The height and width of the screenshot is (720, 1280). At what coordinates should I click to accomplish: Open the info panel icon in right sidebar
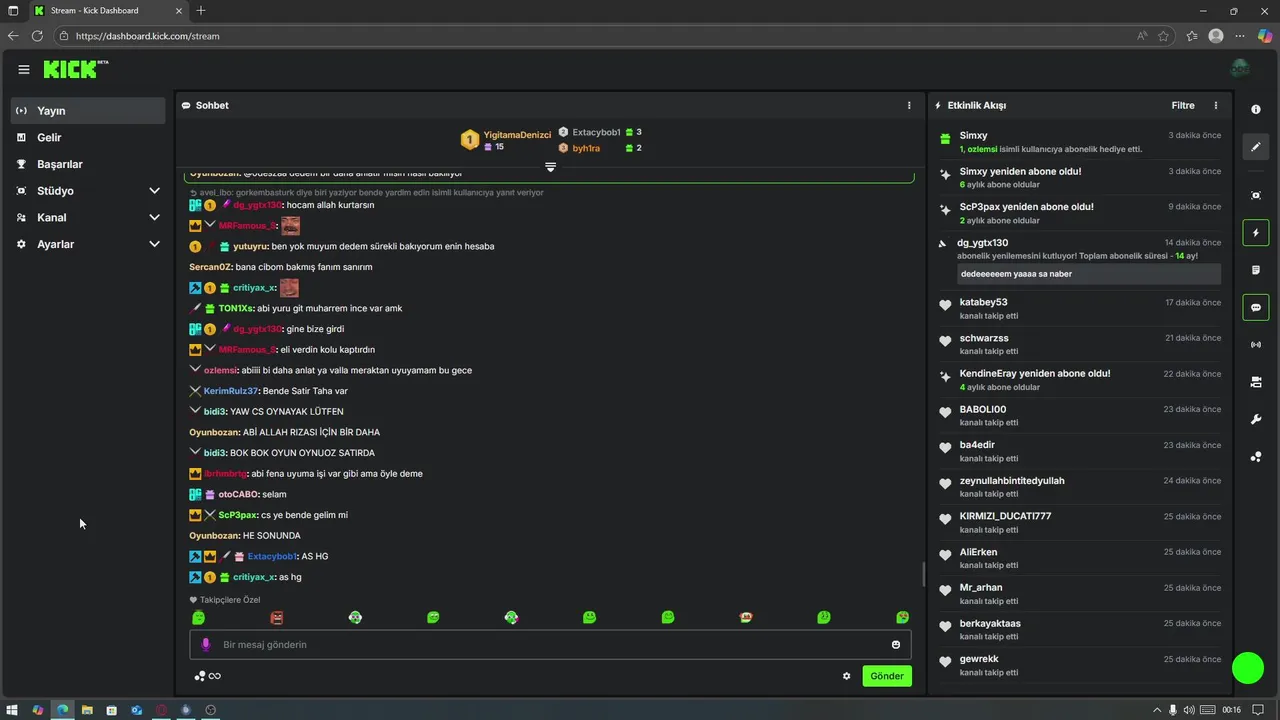(1256, 110)
